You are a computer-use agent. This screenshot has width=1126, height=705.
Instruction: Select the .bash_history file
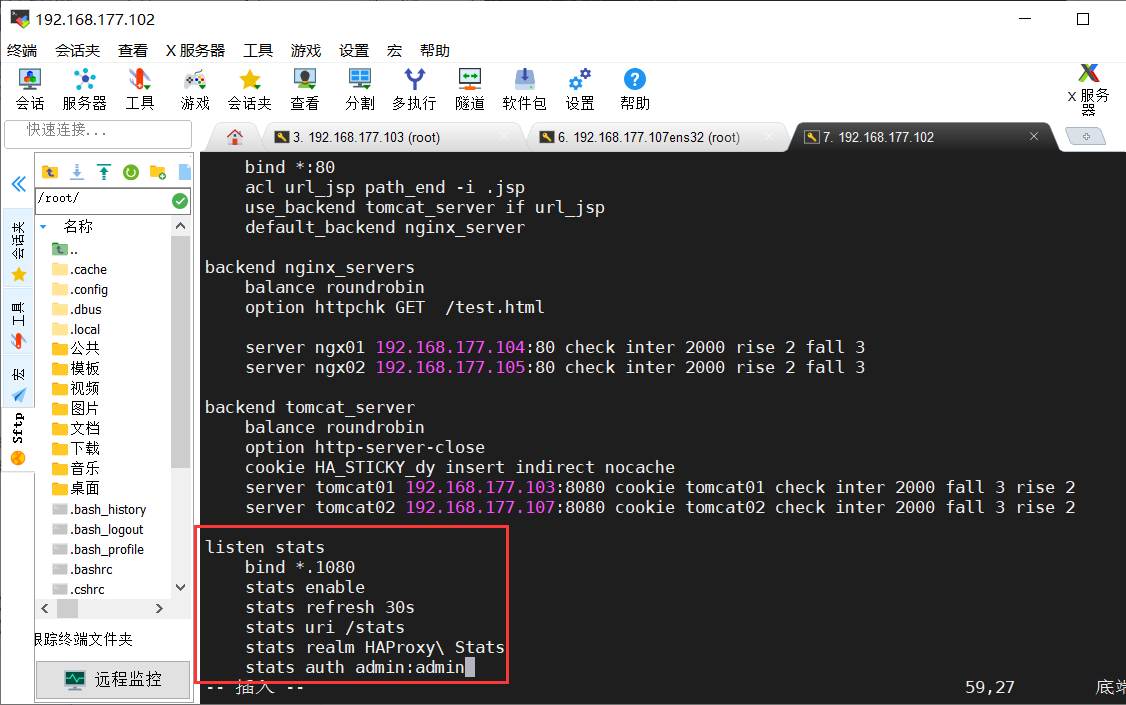pyautogui.click(x=99, y=510)
